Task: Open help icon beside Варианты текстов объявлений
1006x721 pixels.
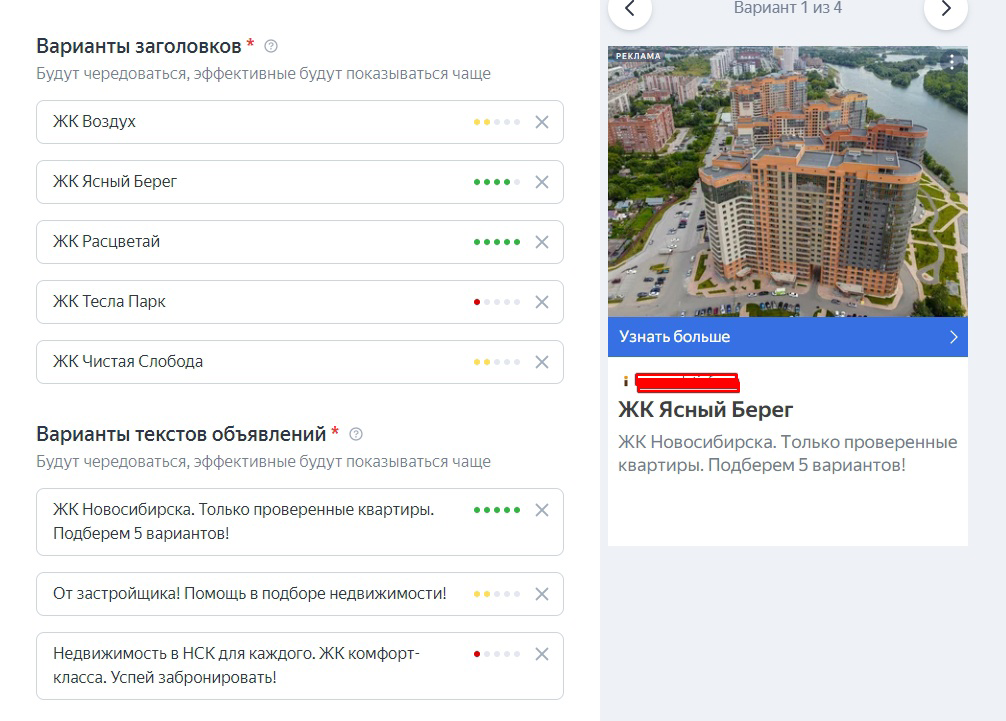Action: [x=356, y=434]
